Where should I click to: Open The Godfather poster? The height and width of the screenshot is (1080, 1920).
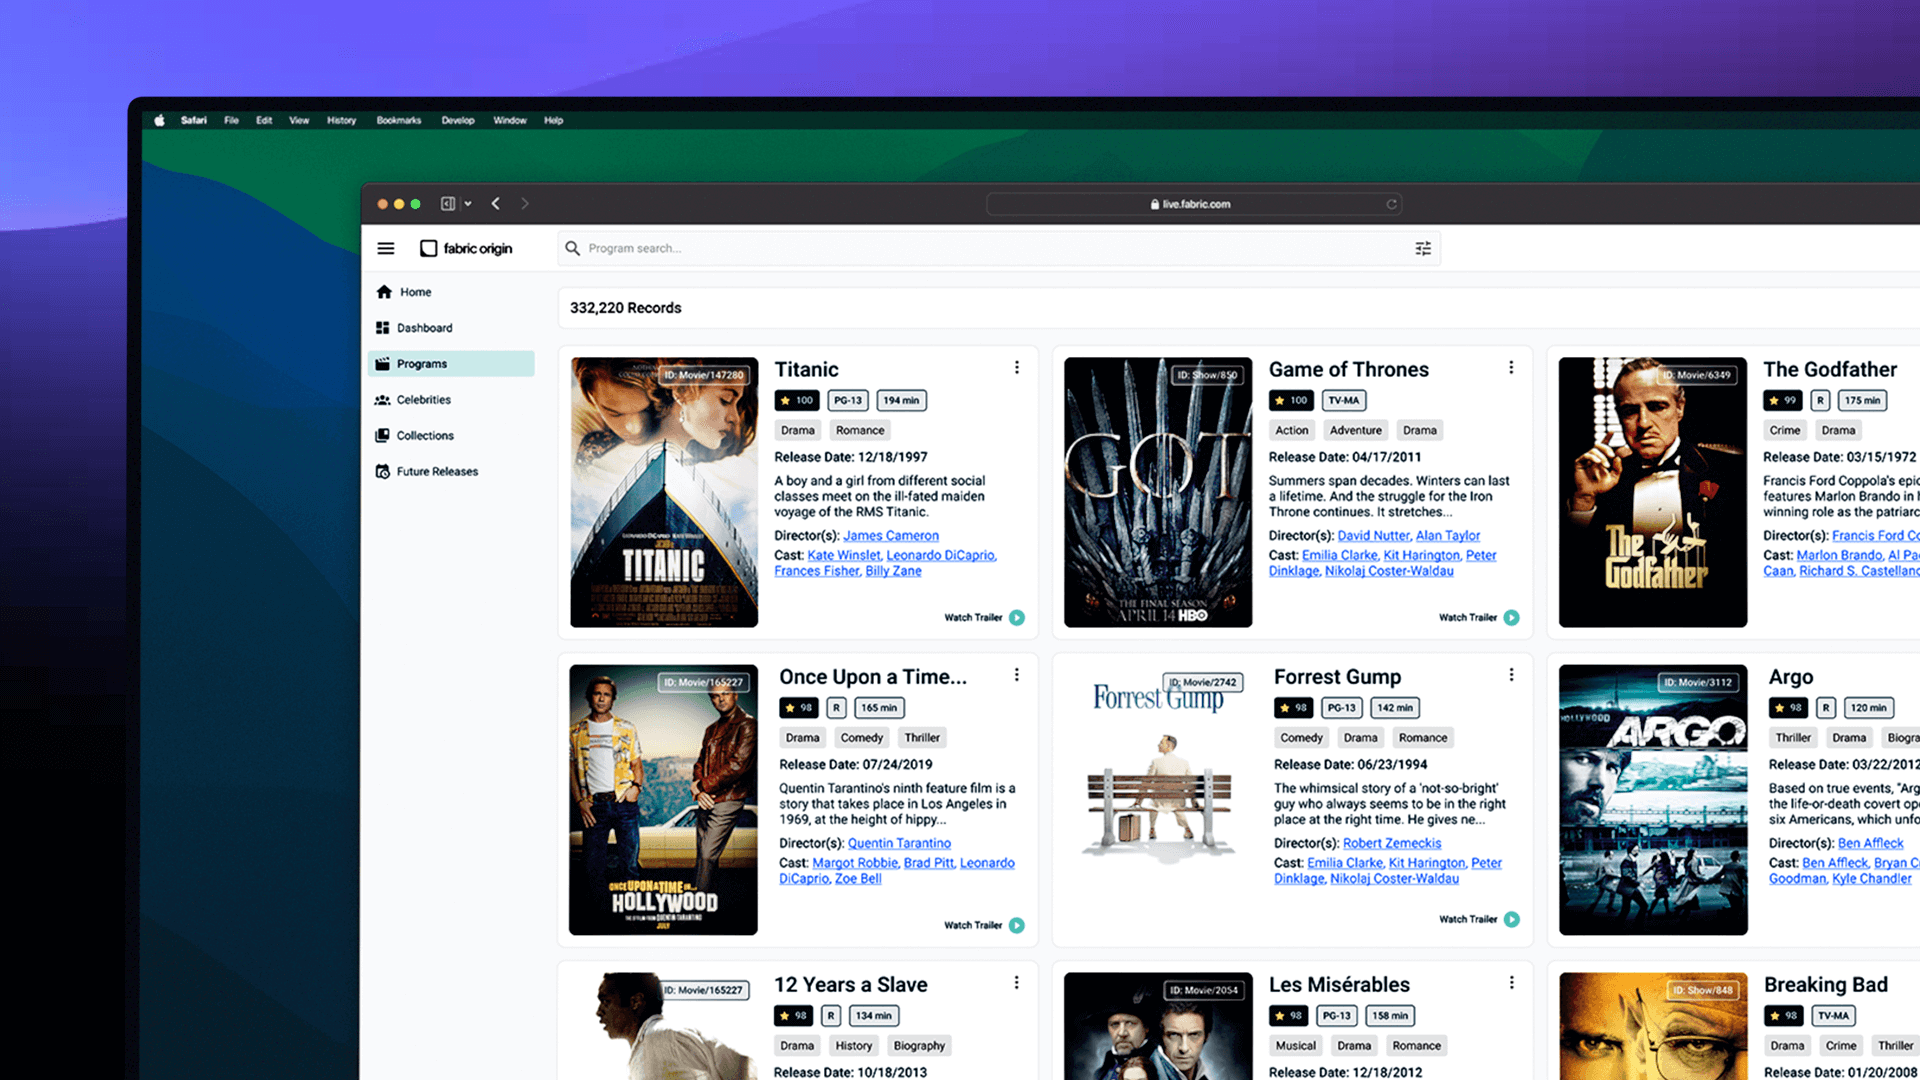tap(1653, 492)
